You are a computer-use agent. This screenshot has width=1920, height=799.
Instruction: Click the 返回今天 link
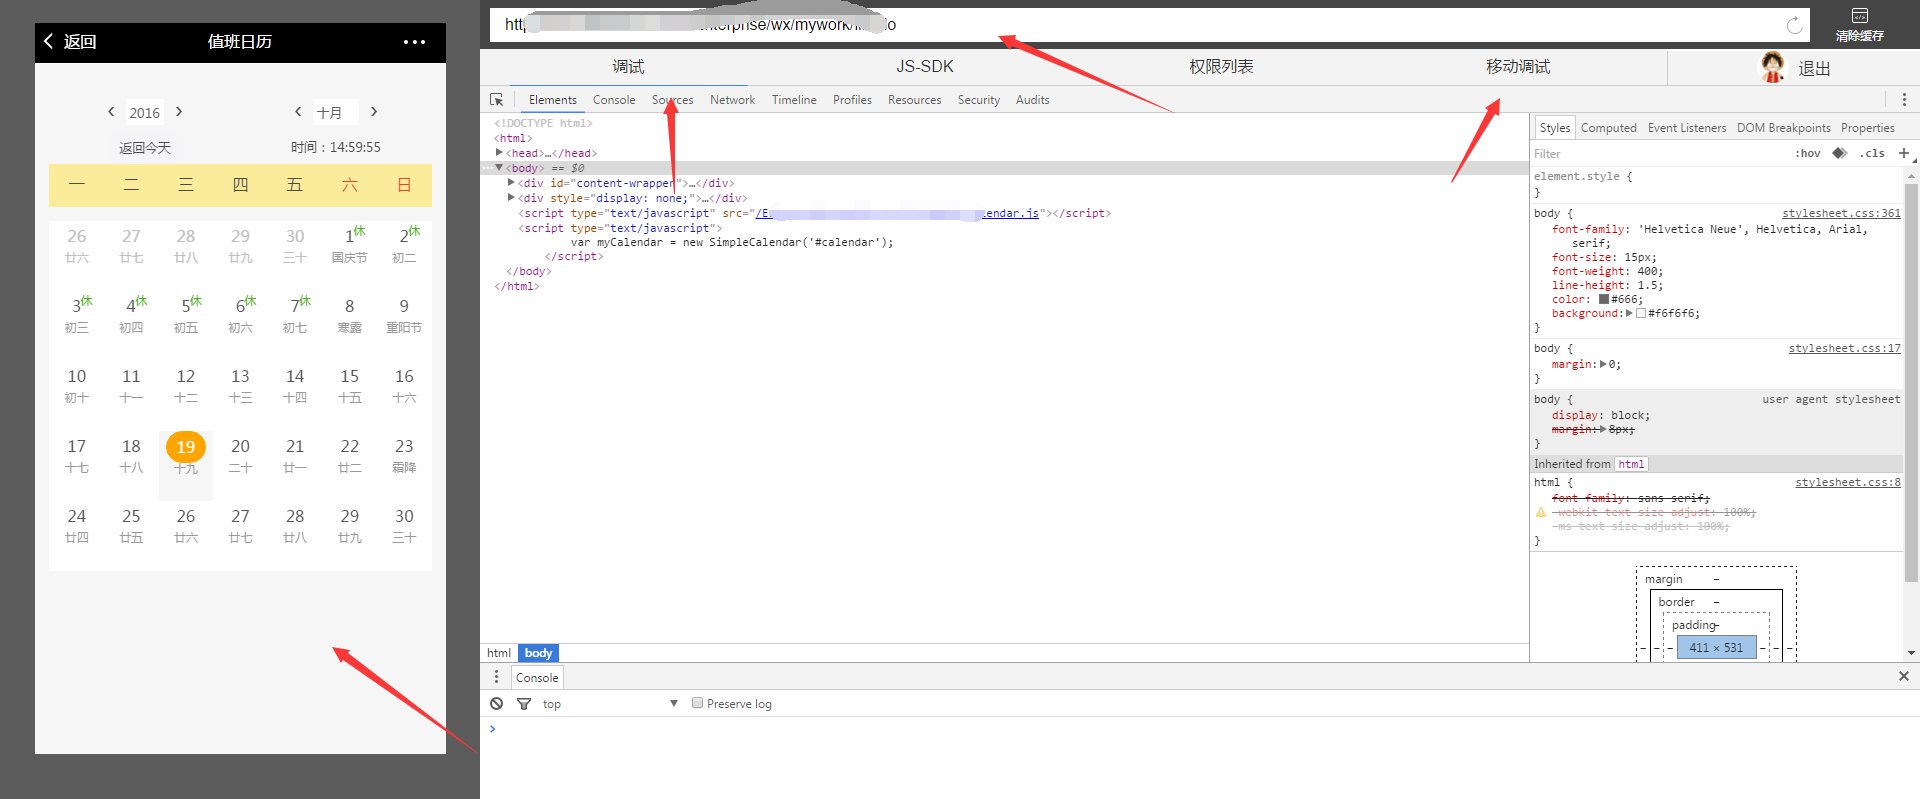[145, 148]
